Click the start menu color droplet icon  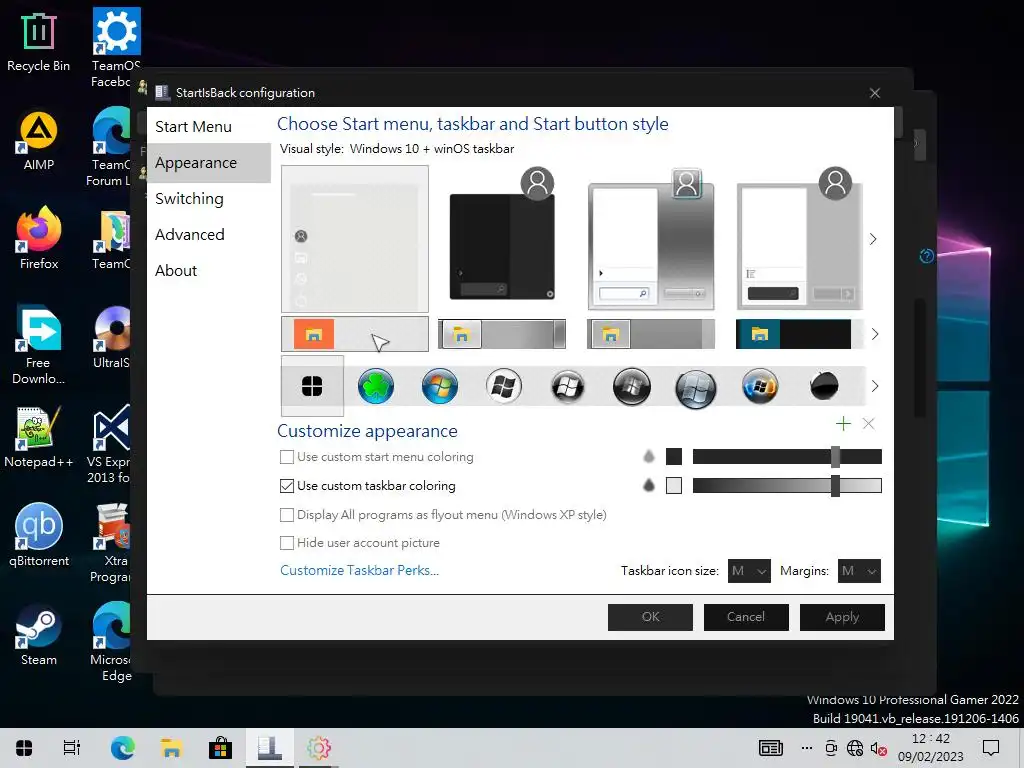(x=648, y=456)
